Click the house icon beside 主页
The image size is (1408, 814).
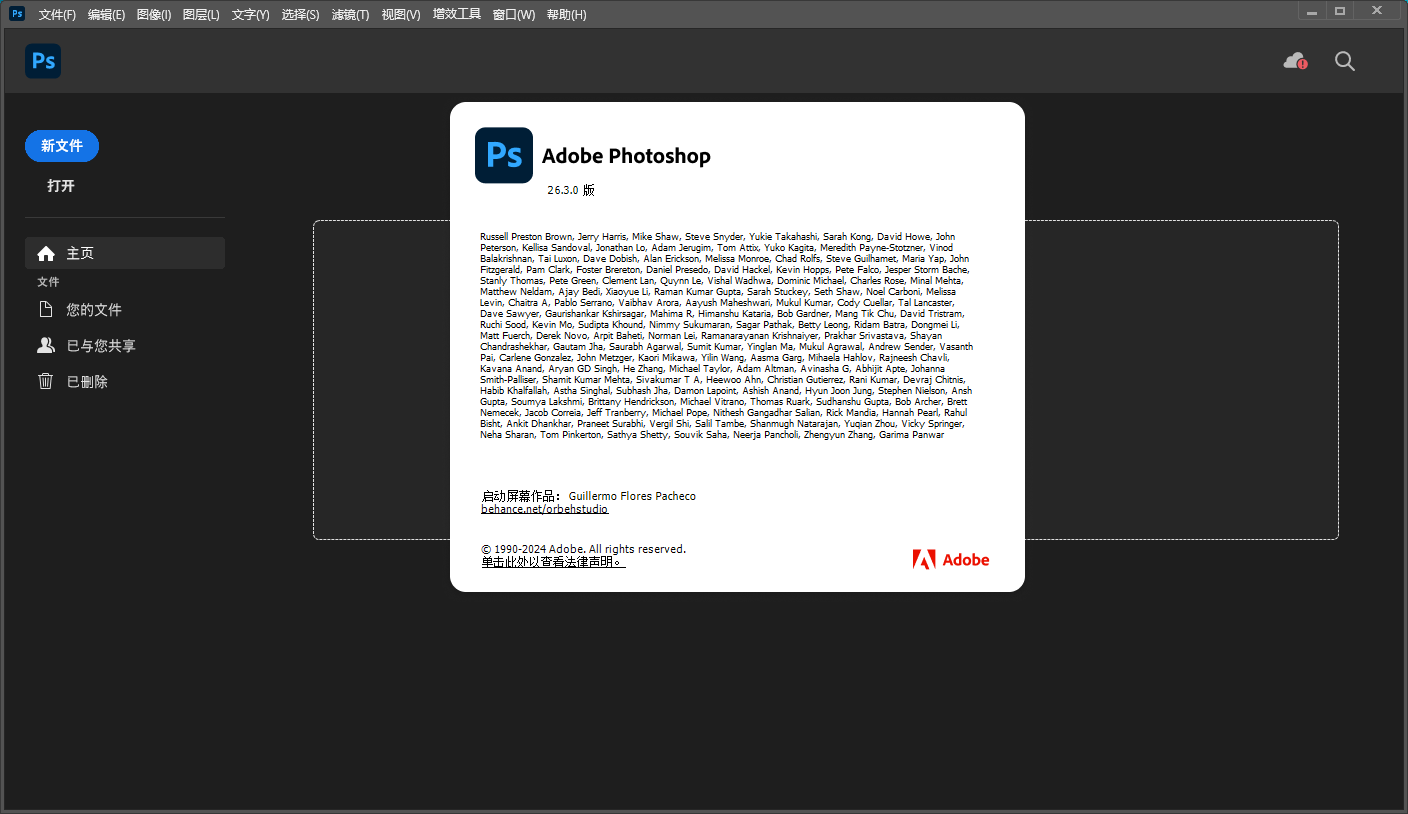point(45,253)
